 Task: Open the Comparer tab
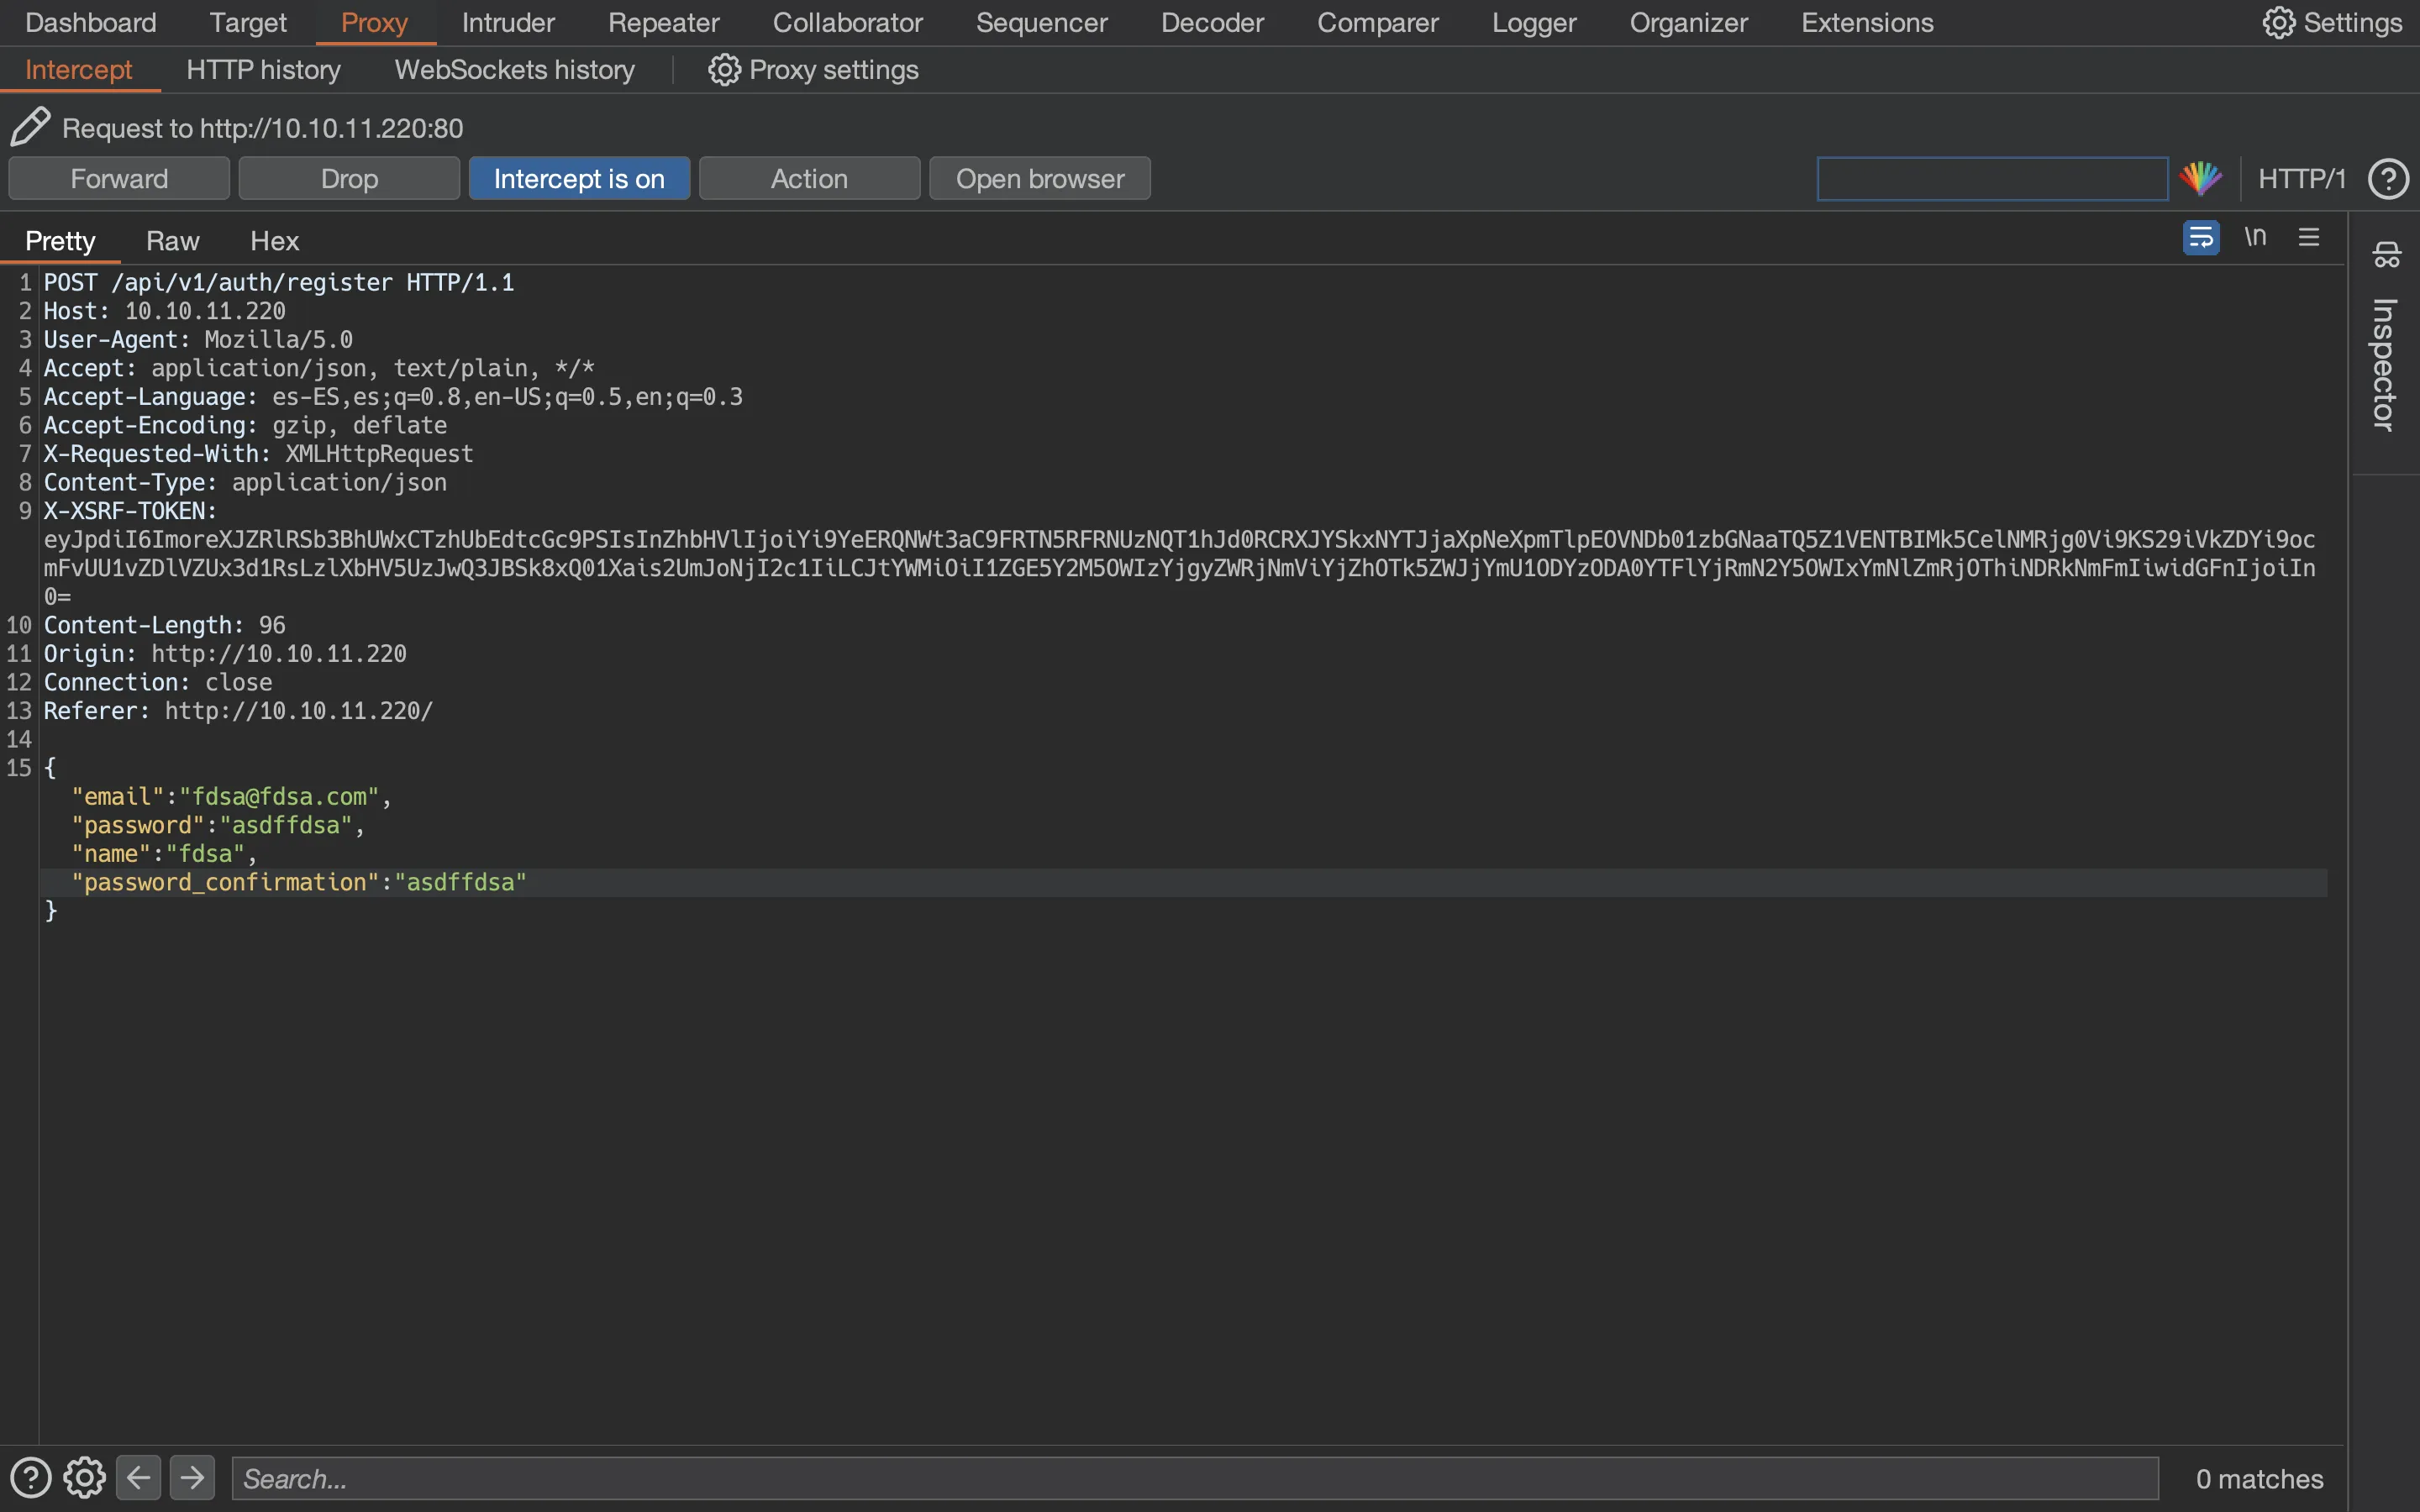1378,23
